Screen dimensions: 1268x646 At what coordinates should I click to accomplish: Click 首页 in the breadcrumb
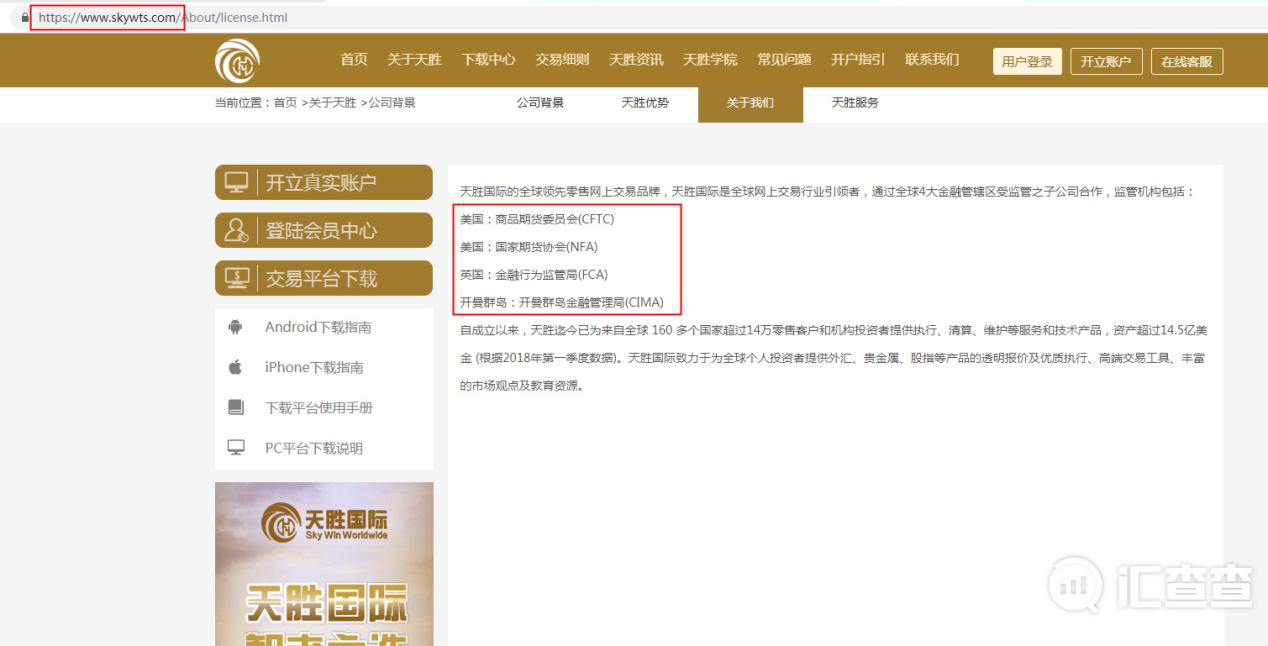point(285,103)
